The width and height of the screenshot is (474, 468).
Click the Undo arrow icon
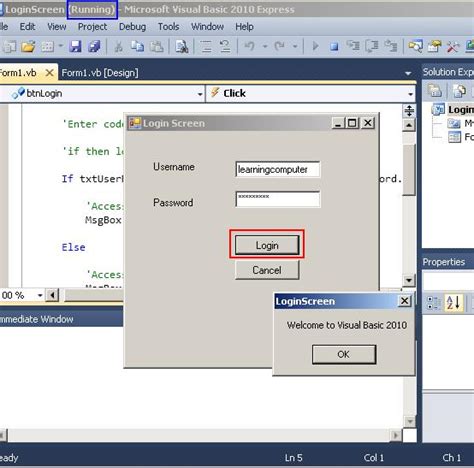[x=249, y=46]
